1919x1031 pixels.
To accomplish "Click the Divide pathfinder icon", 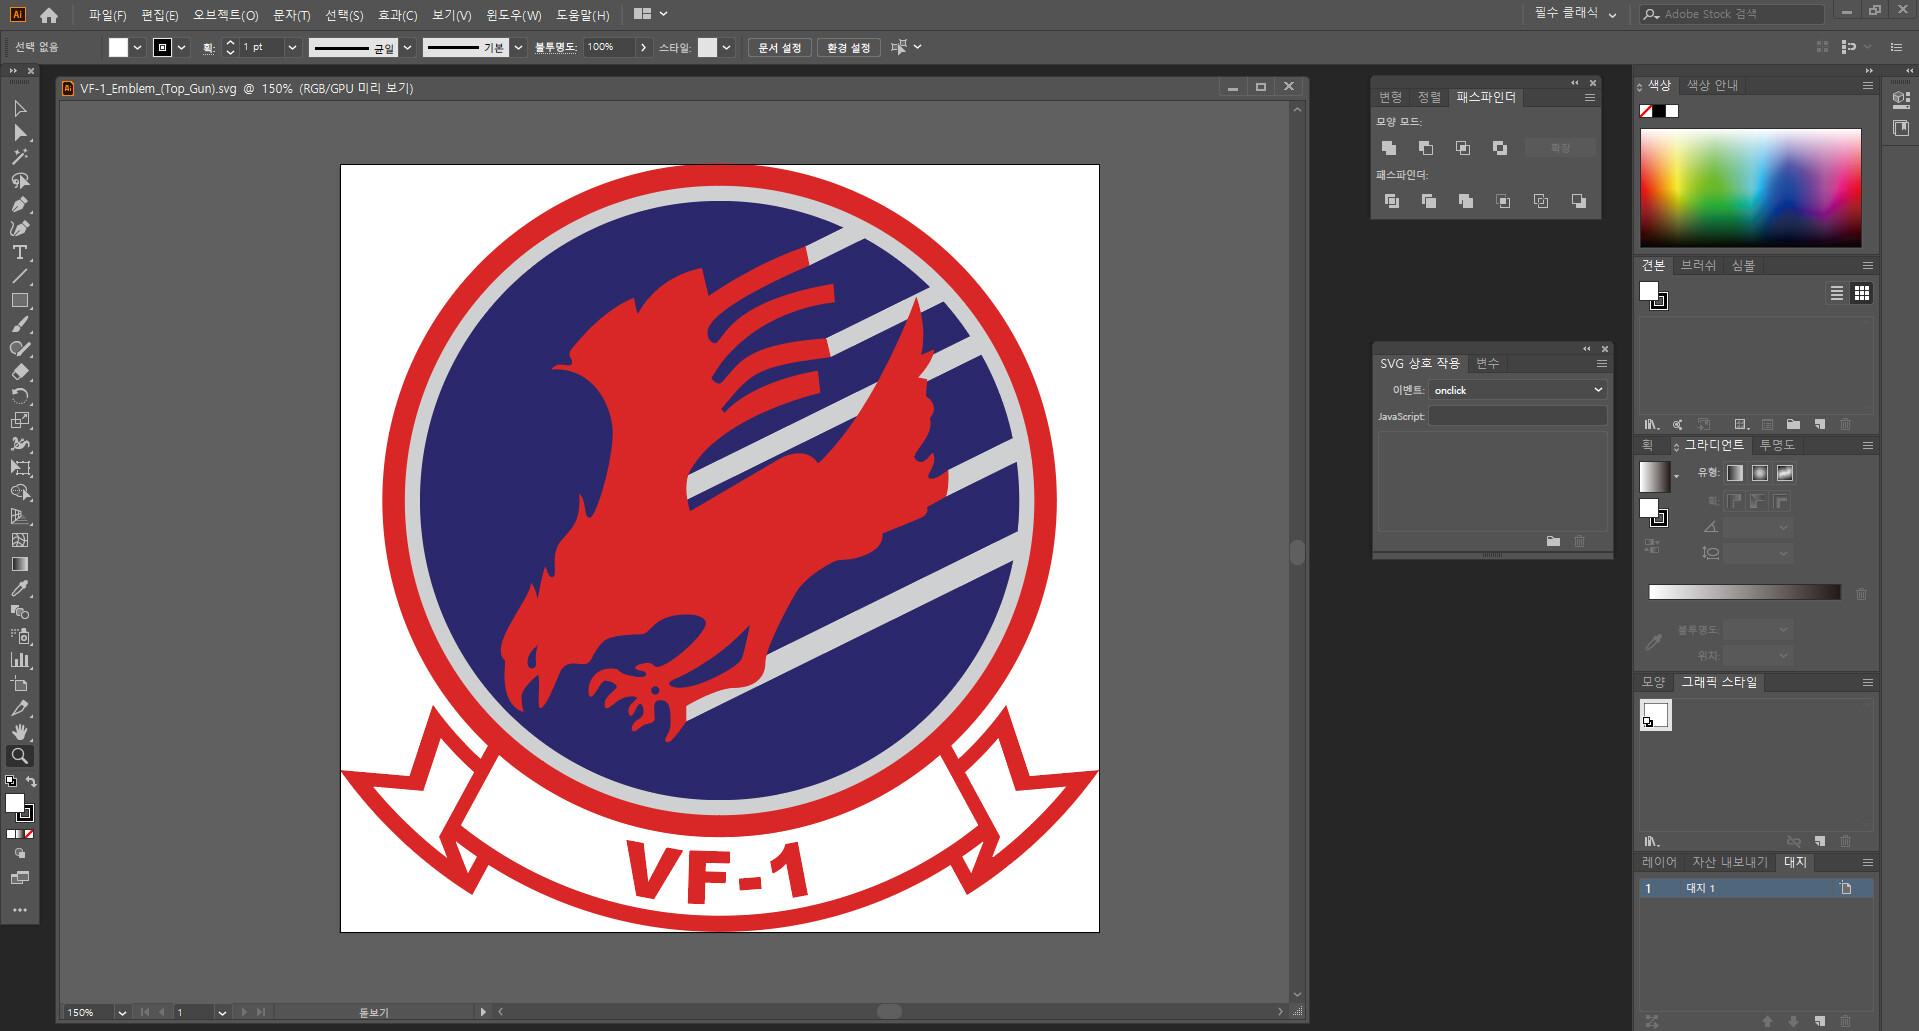I will (1392, 201).
